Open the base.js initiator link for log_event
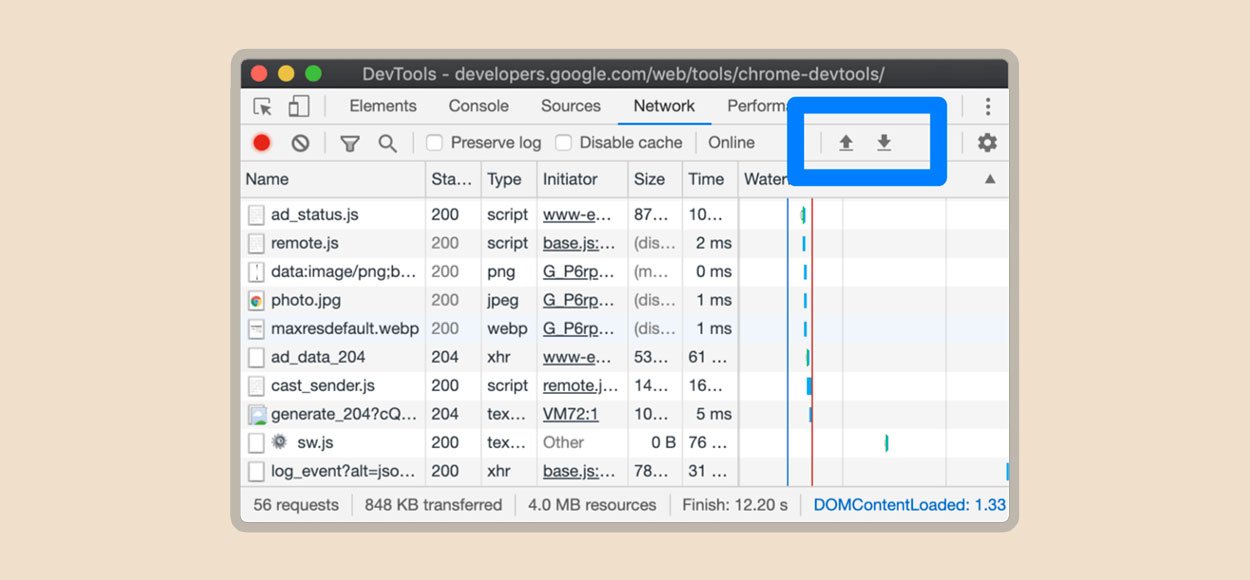 (580, 471)
